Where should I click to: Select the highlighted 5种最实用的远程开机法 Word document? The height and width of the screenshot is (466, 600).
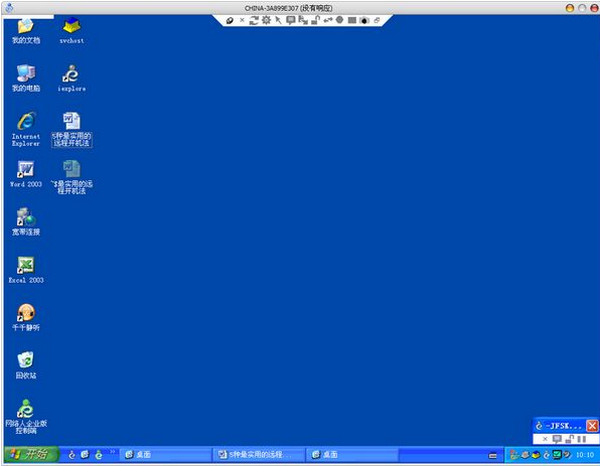point(72,129)
